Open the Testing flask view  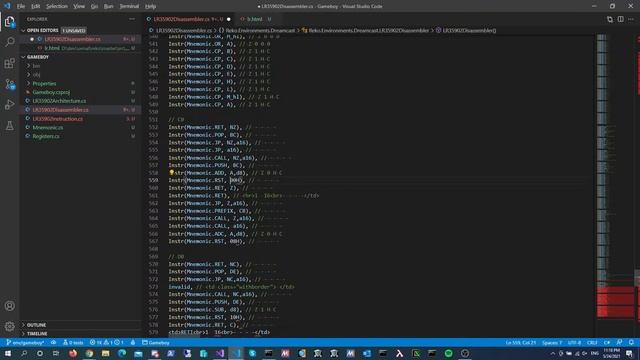[x=10, y=126]
